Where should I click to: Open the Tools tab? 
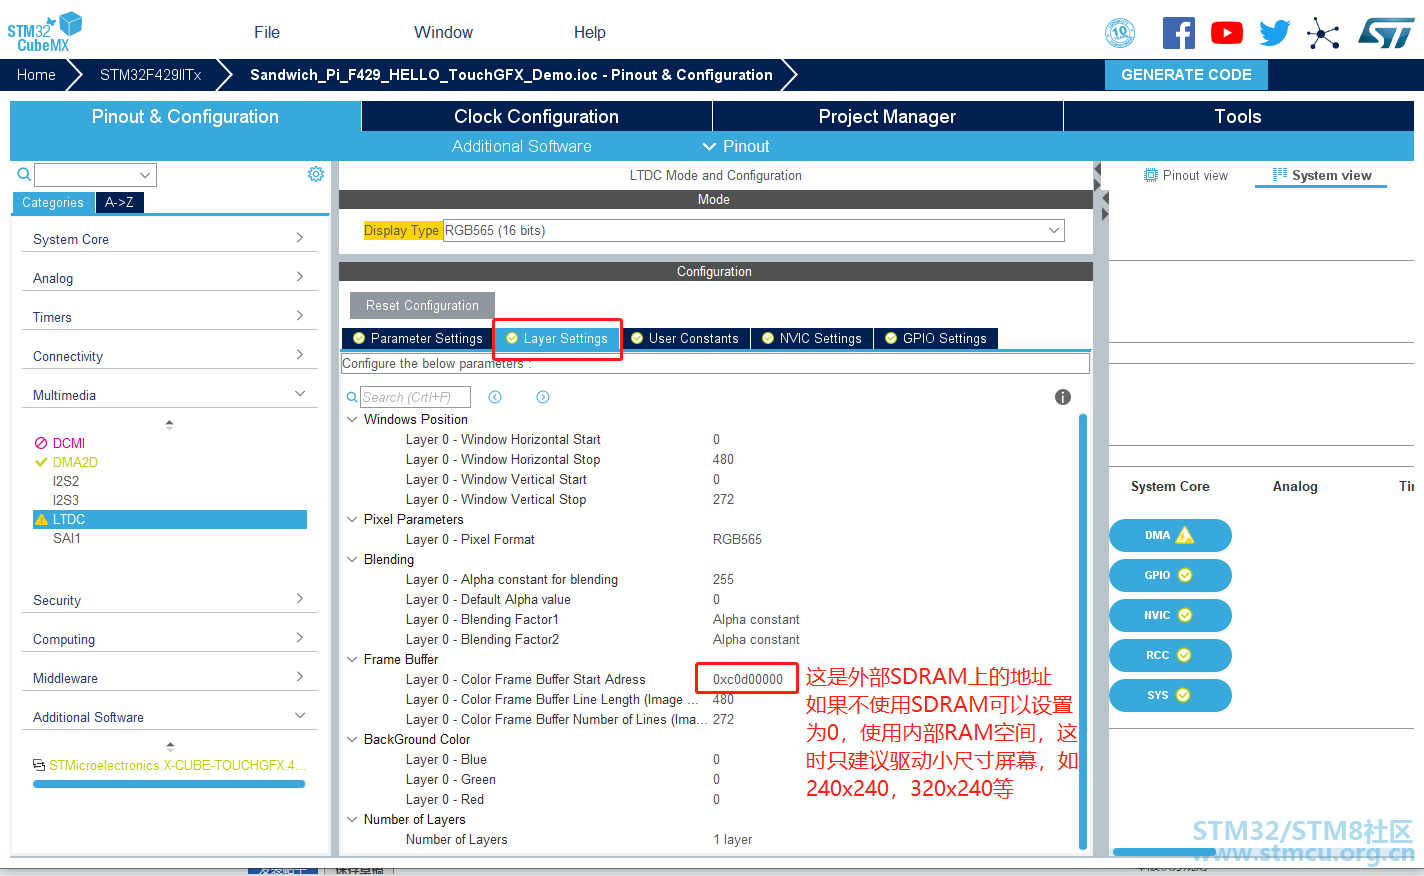point(1238,116)
